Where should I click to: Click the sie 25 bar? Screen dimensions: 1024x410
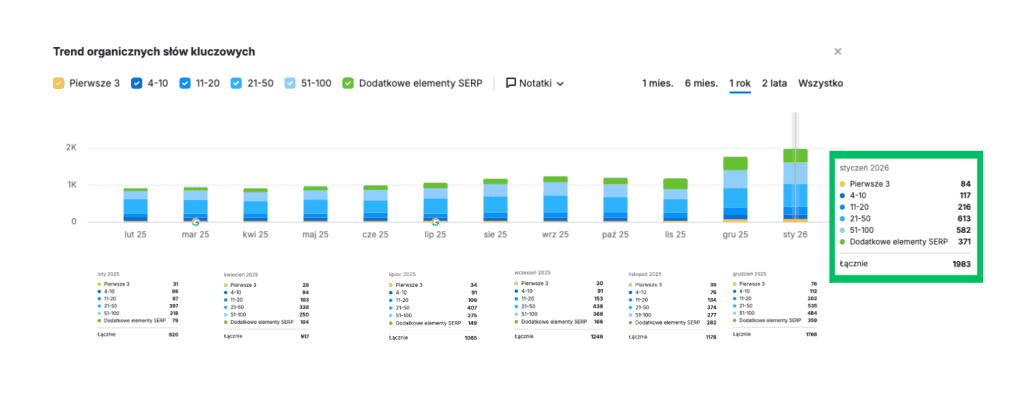[496, 200]
